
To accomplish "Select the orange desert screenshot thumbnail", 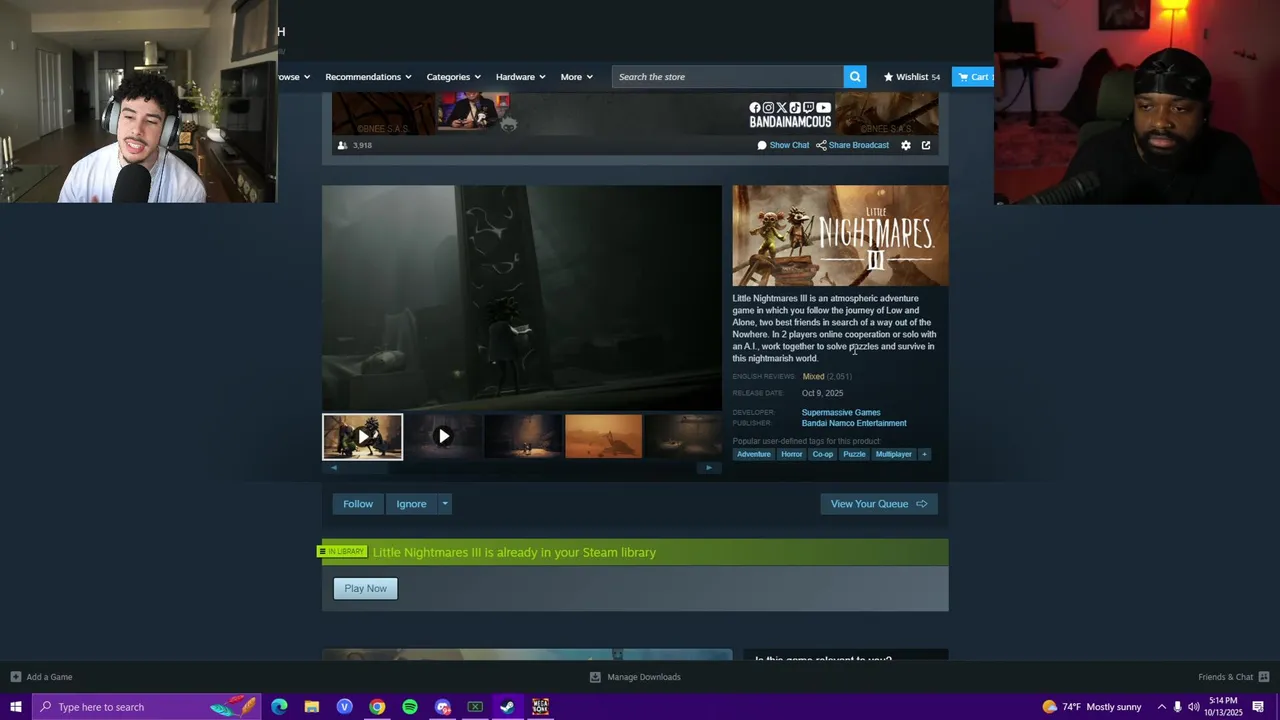I will pos(604,437).
